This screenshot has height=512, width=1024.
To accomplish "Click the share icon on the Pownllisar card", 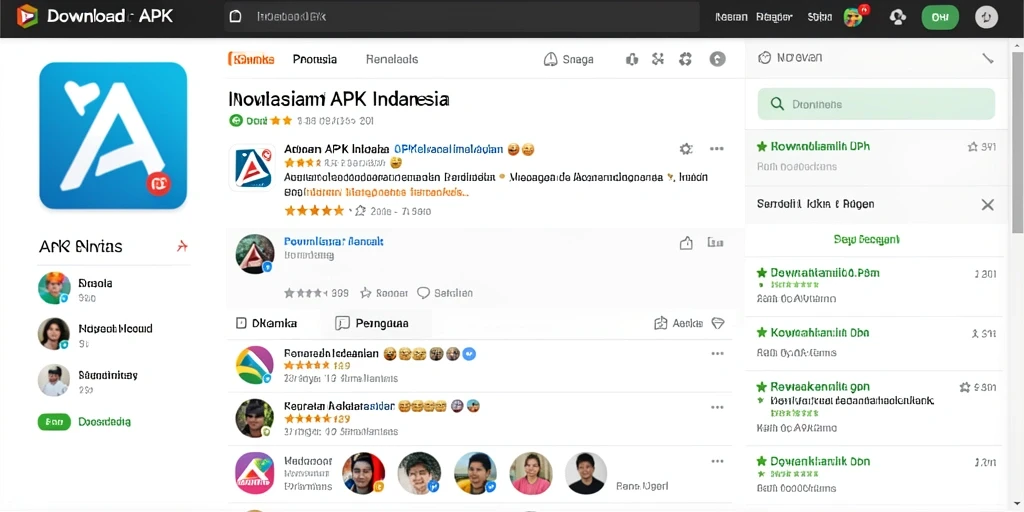I will 686,243.
